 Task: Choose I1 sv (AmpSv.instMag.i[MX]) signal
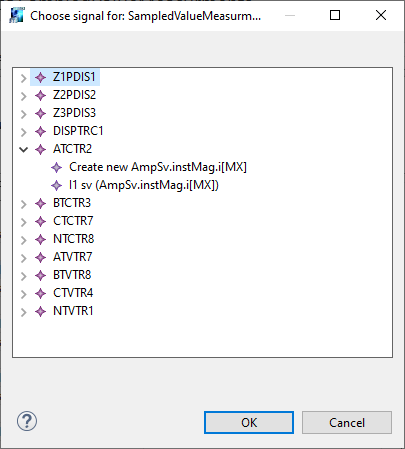click(144, 185)
